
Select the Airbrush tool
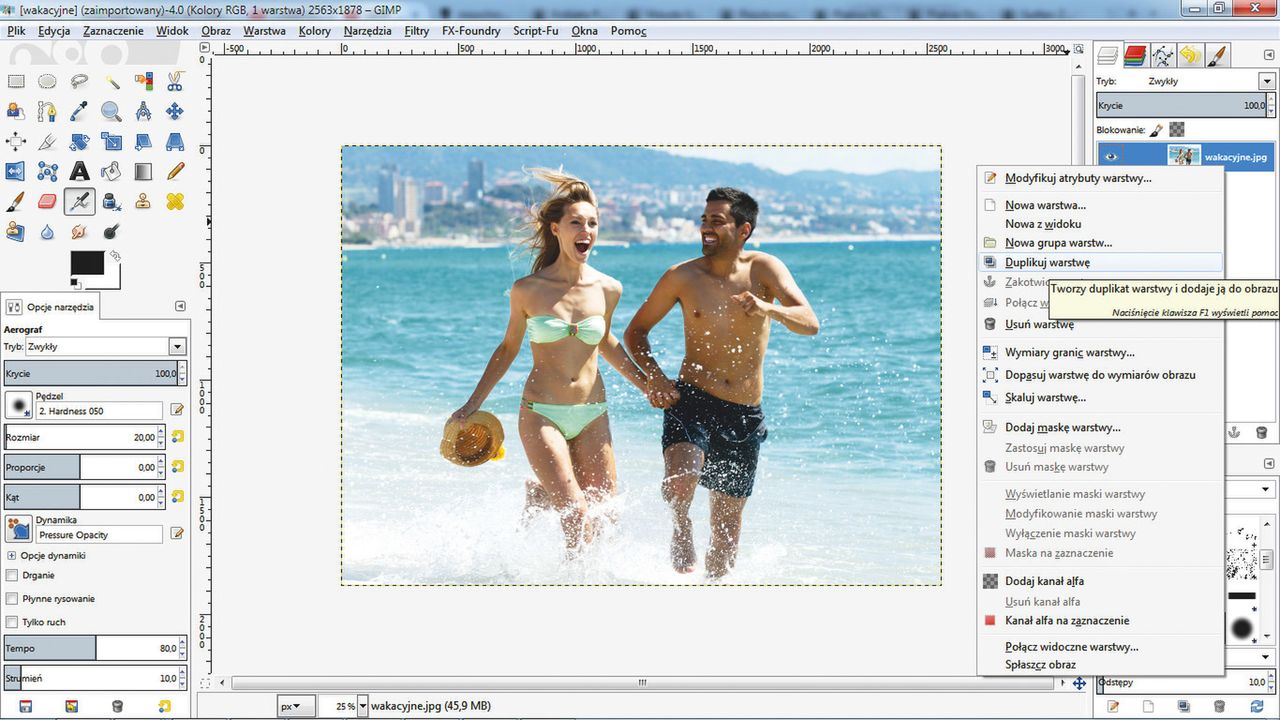click(x=79, y=202)
